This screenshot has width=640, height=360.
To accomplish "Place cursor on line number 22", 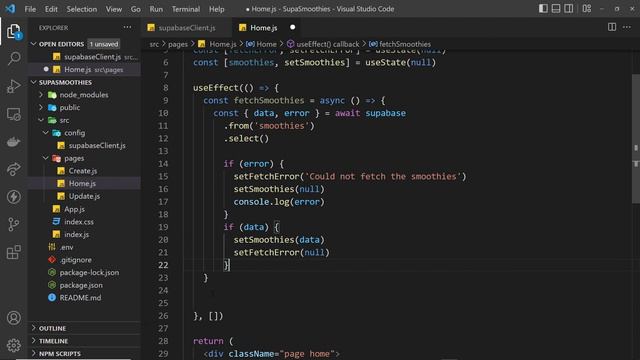I will pos(163,265).
